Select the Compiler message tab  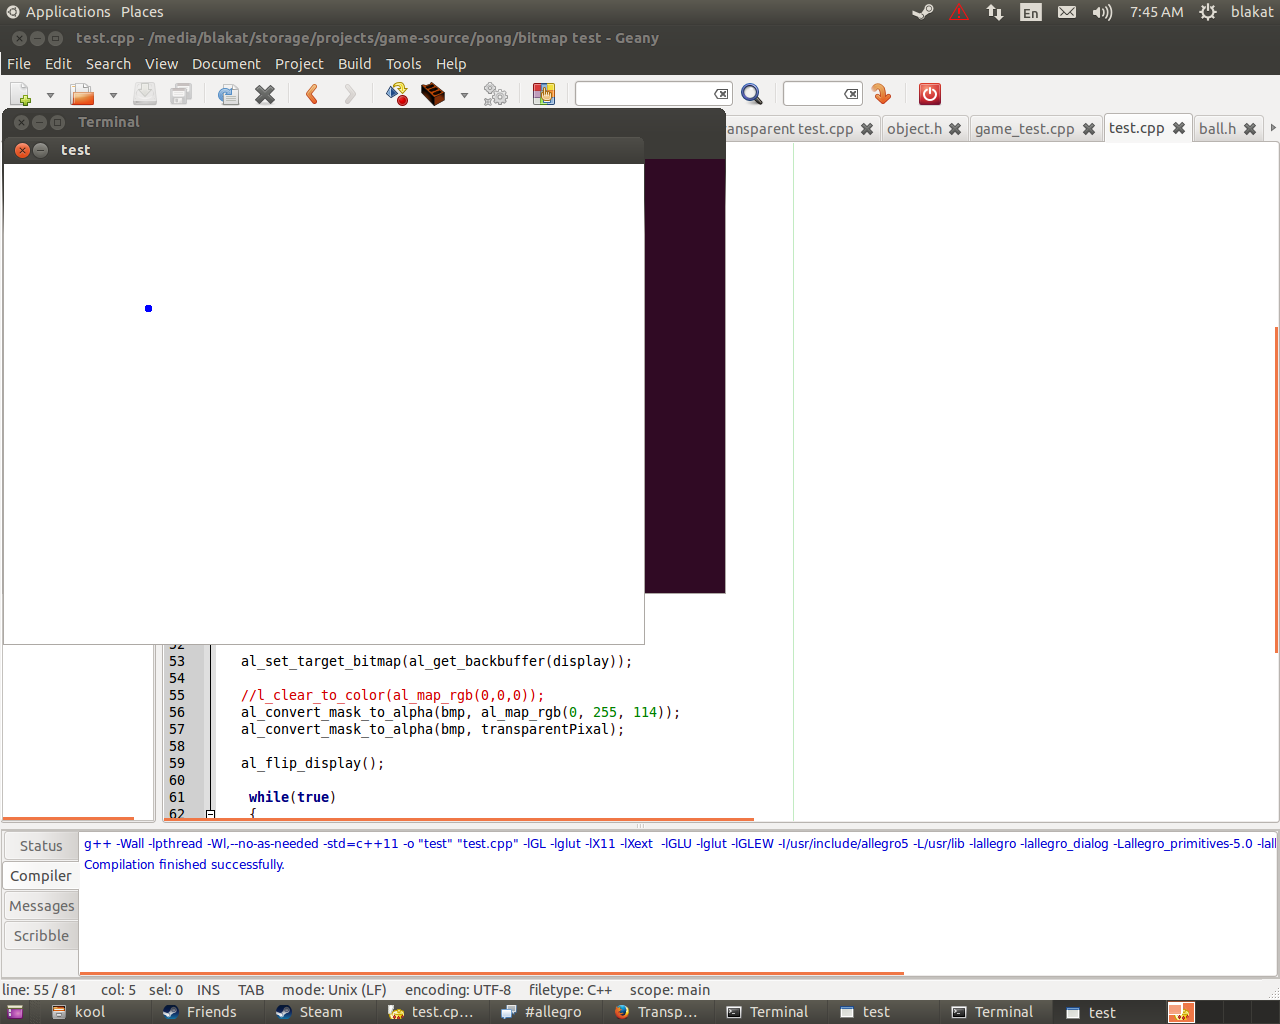click(x=41, y=876)
